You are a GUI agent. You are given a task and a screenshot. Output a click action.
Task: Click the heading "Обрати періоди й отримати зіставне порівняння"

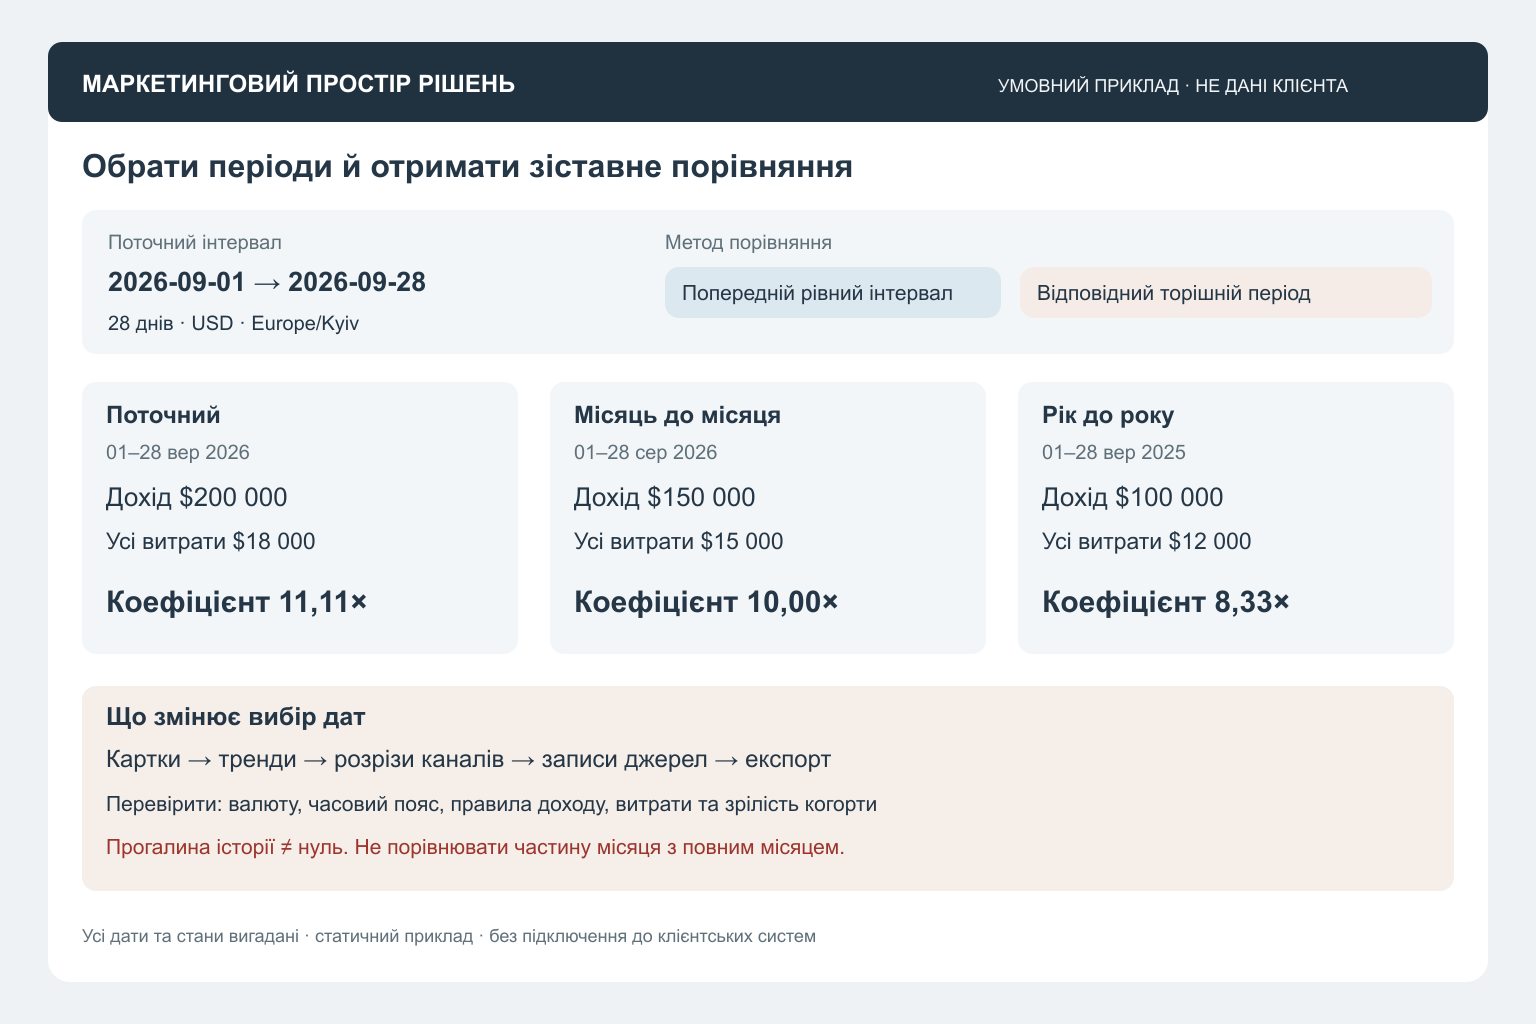468,166
